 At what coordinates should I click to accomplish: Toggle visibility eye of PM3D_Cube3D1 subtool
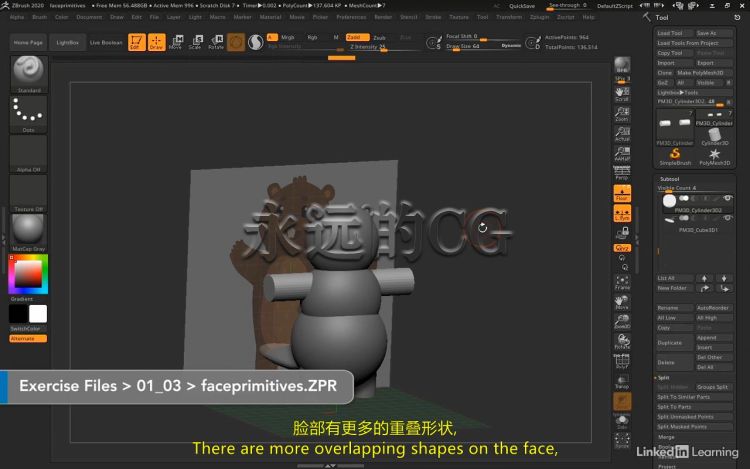[x=728, y=218]
